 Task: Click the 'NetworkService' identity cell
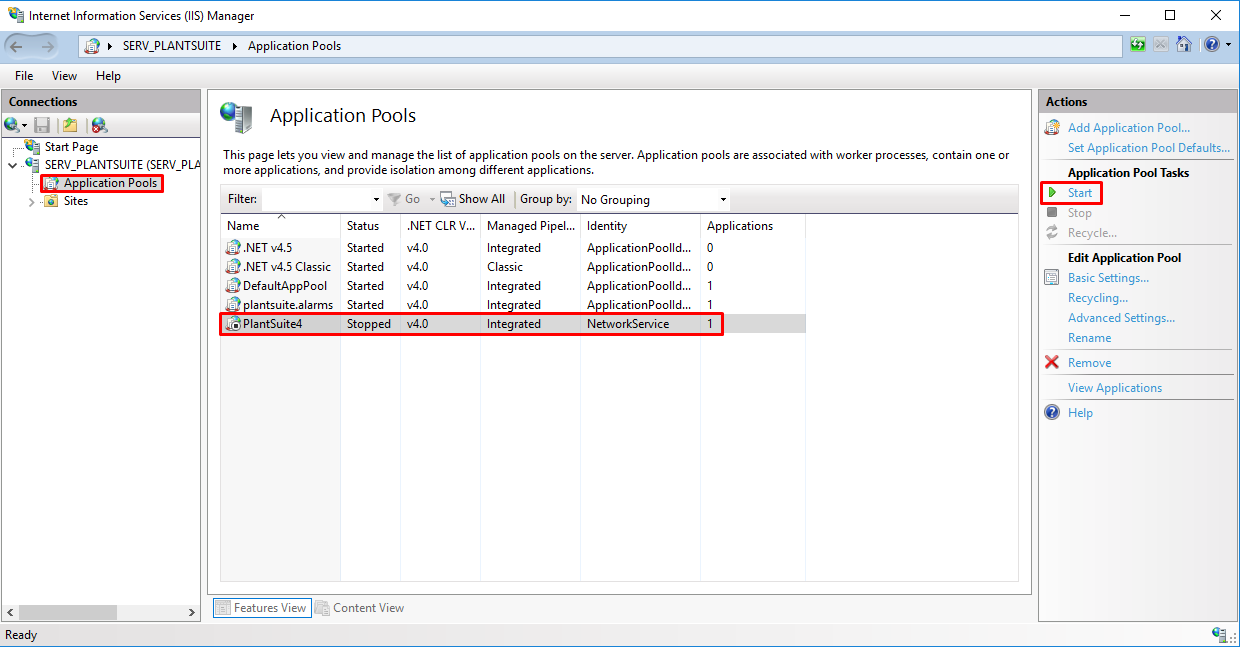click(x=628, y=324)
